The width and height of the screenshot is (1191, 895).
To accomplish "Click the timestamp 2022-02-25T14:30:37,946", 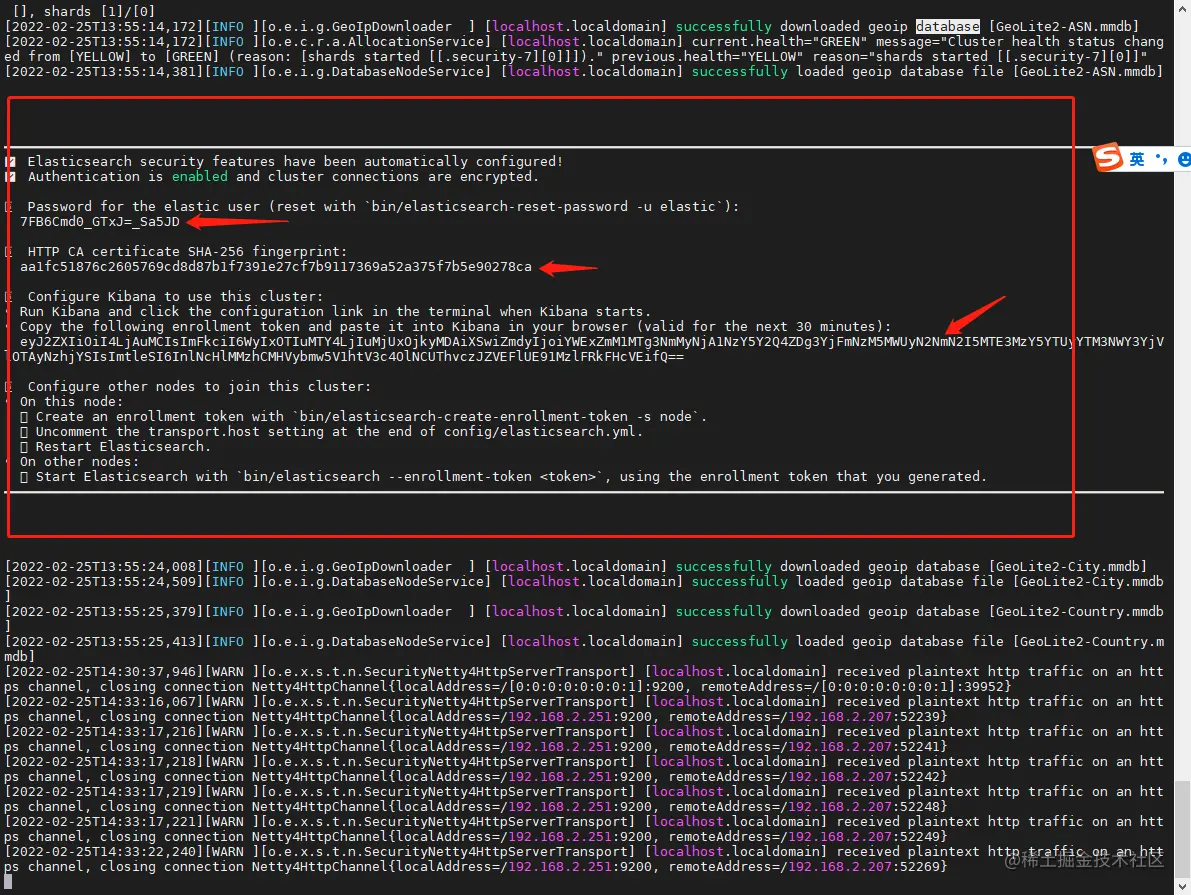I will (x=104, y=672).
